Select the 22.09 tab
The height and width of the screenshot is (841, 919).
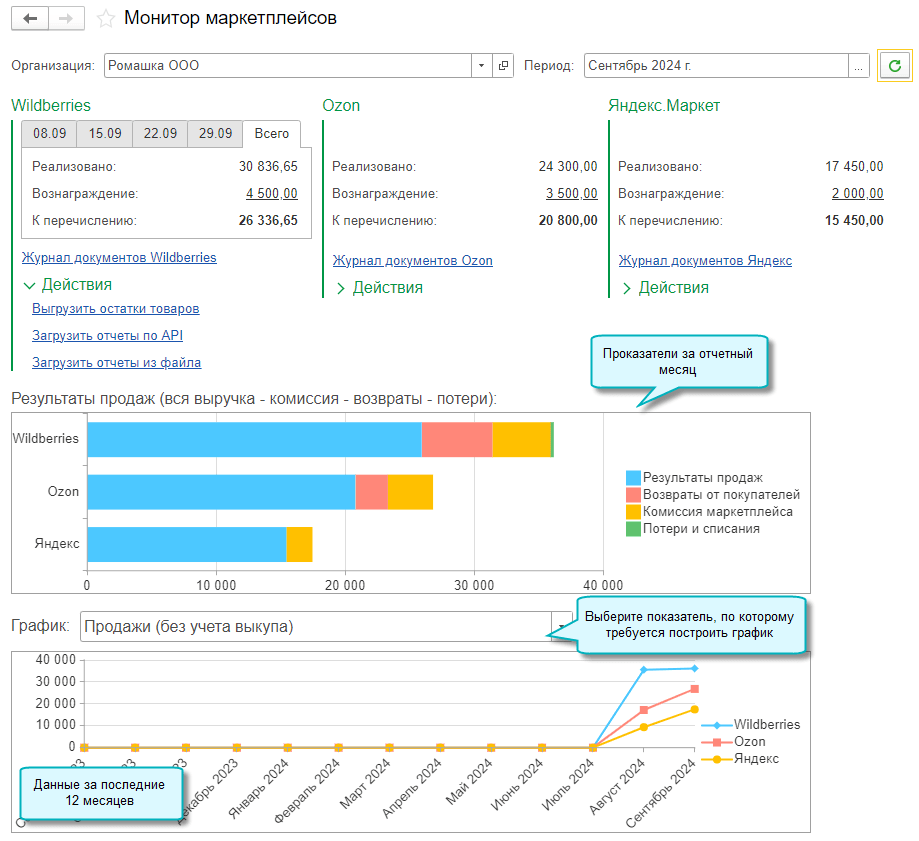tap(160, 134)
